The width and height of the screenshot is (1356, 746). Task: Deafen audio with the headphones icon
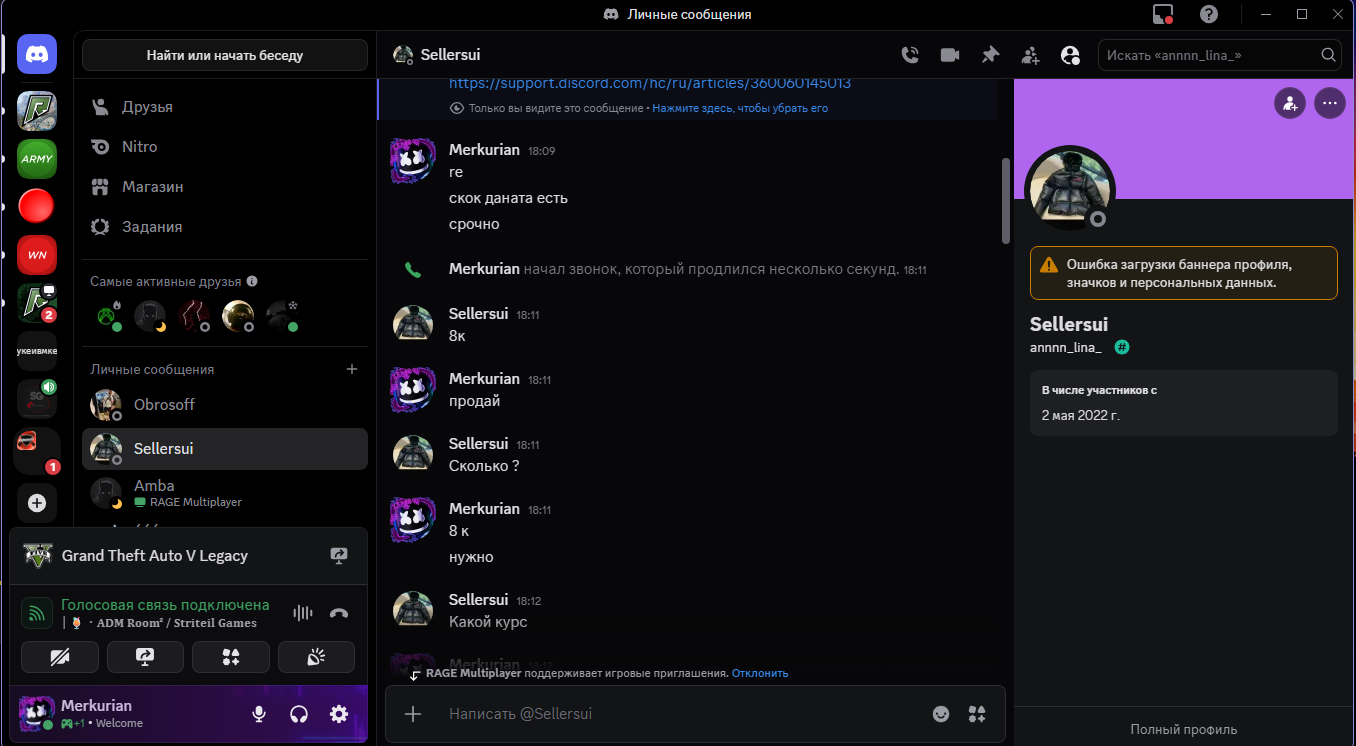pos(298,714)
